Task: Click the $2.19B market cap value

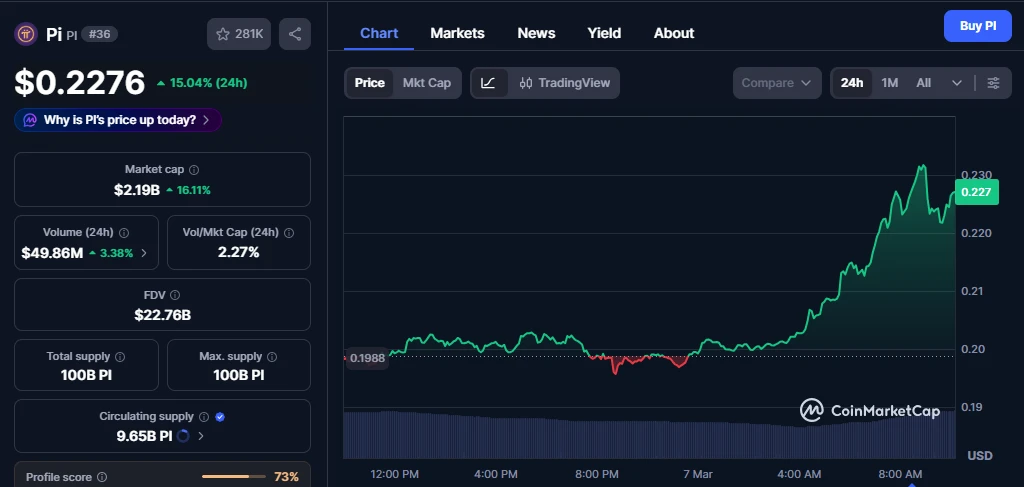Action: pos(136,190)
